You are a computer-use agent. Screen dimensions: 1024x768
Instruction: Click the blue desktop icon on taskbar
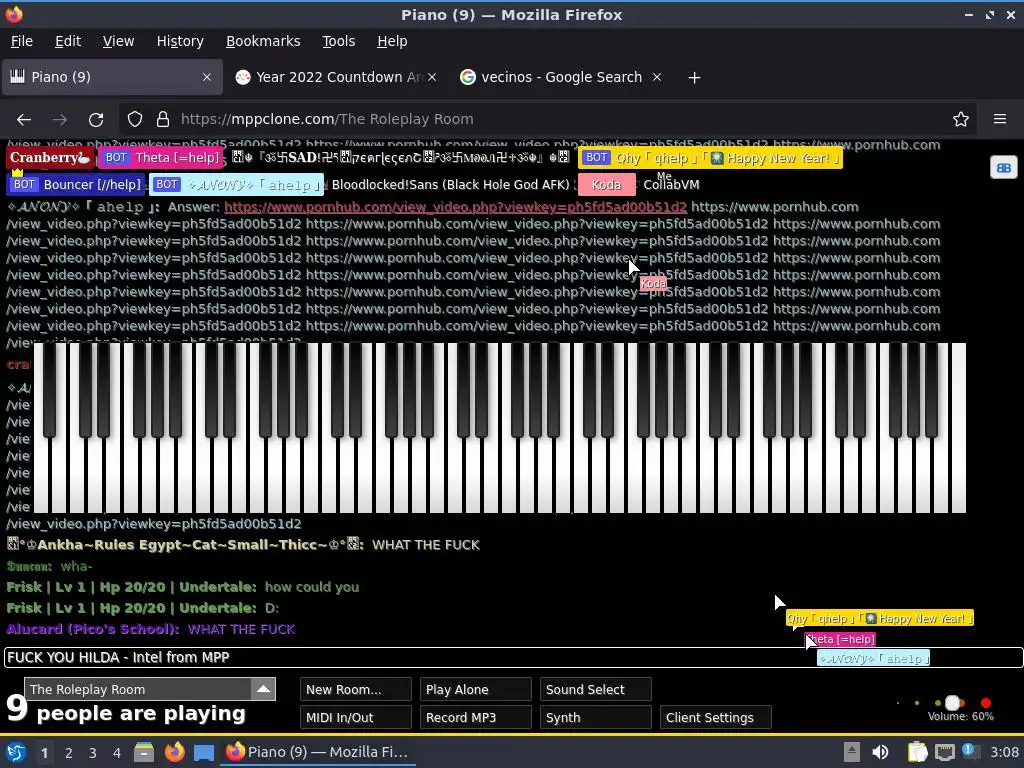click(204, 753)
